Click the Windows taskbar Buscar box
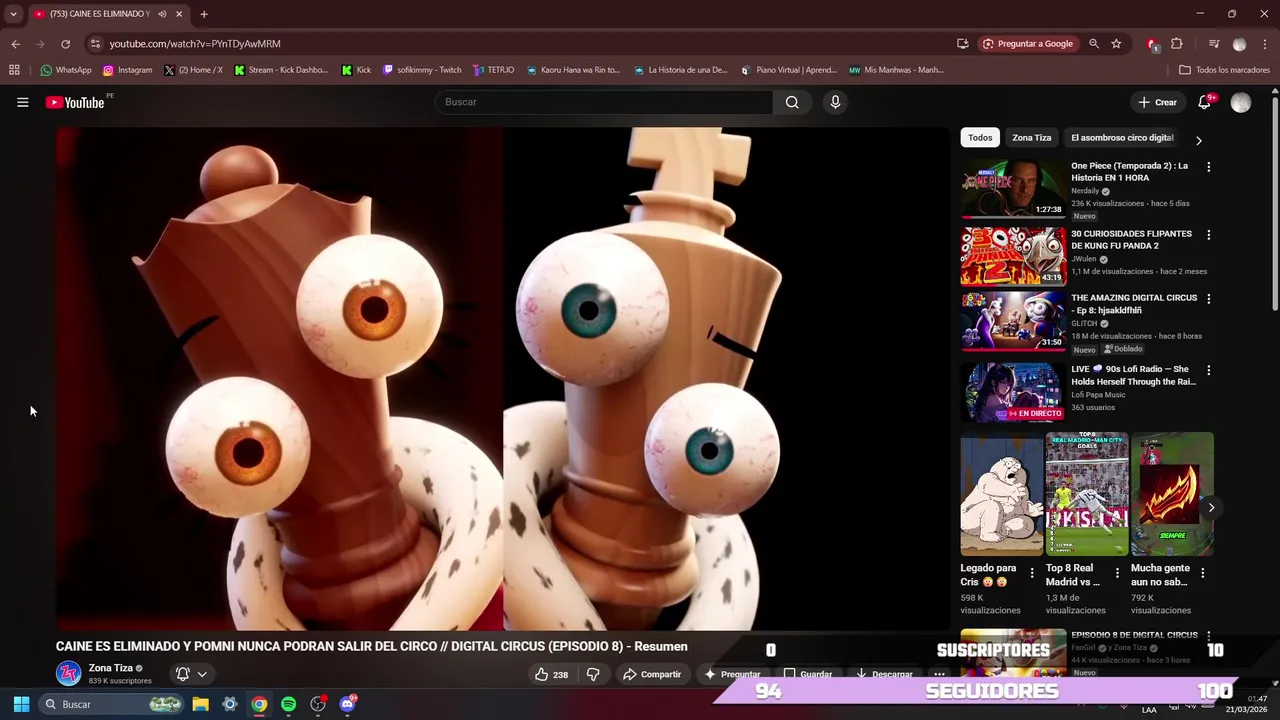Screen dimensions: 1280x720 click(112, 704)
